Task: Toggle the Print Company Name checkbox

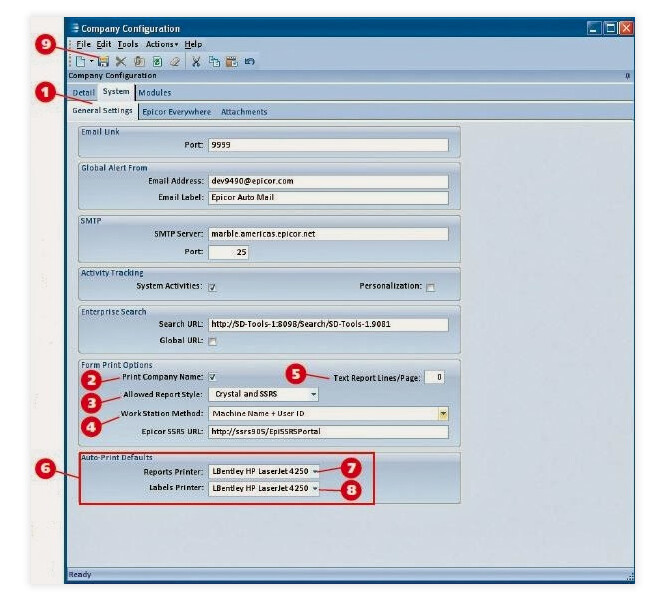Action: coord(212,377)
